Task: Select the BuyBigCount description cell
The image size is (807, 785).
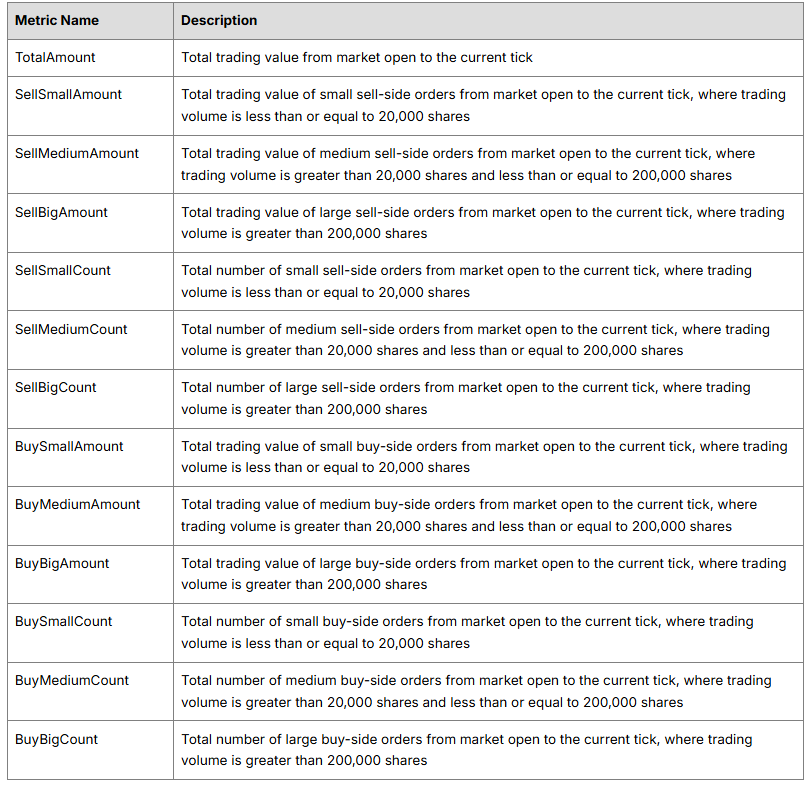Action: point(488,749)
